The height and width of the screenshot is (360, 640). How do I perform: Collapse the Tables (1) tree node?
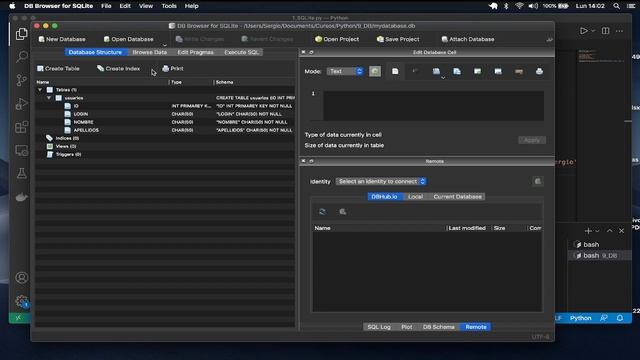pyautogui.click(x=40, y=89)
